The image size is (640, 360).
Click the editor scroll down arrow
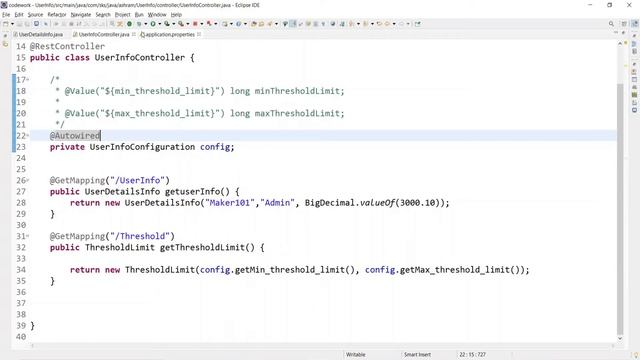(620, 338)
